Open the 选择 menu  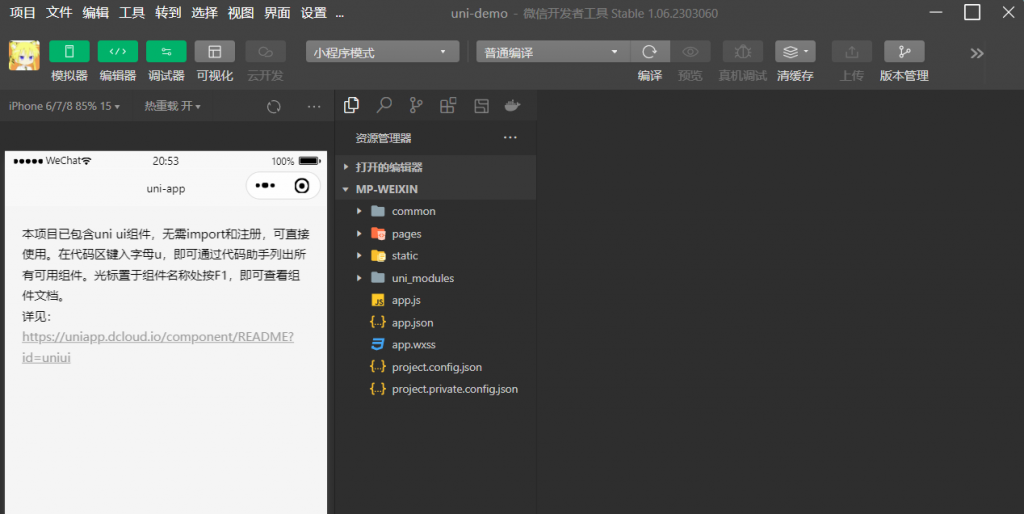204,13
